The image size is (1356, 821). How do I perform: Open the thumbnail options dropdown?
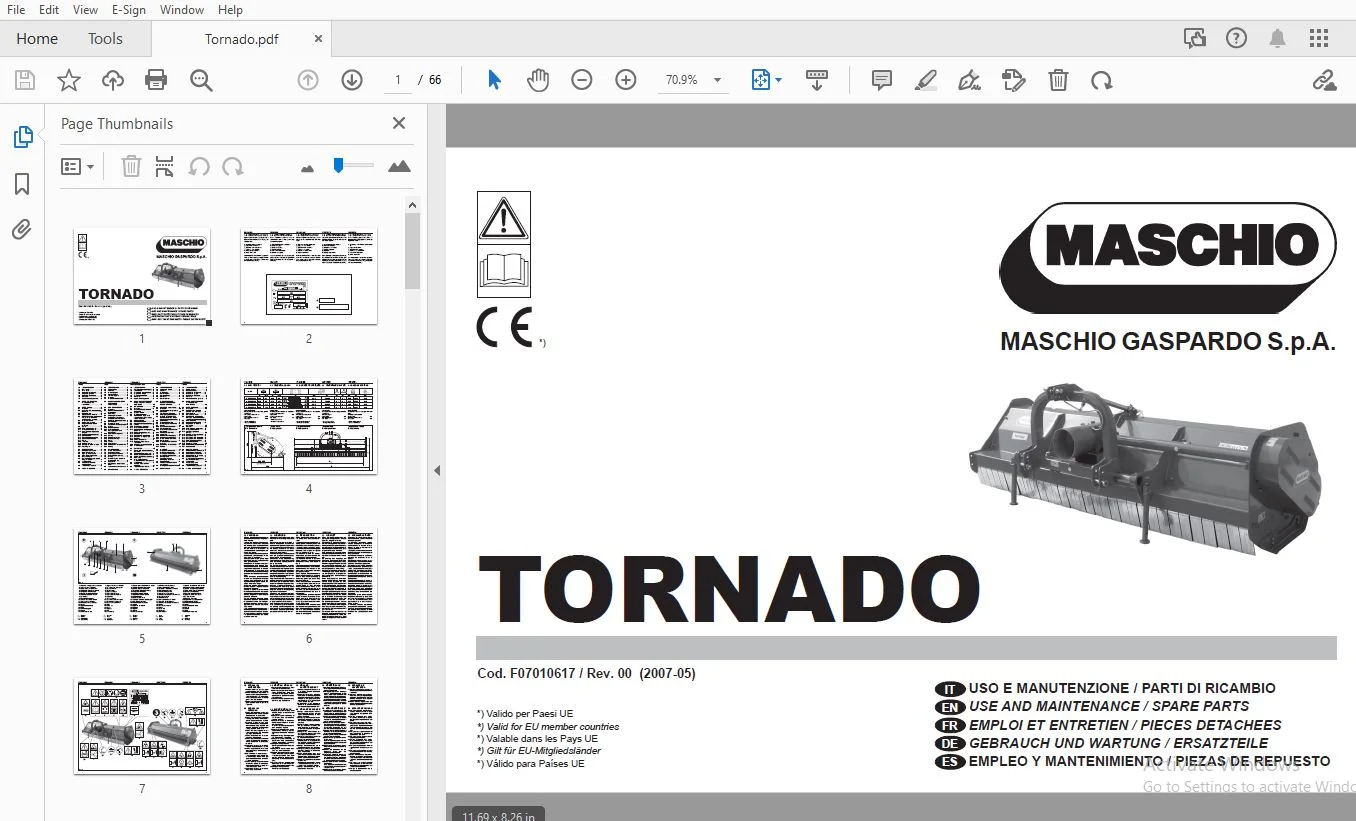click(x=78, y=167)
